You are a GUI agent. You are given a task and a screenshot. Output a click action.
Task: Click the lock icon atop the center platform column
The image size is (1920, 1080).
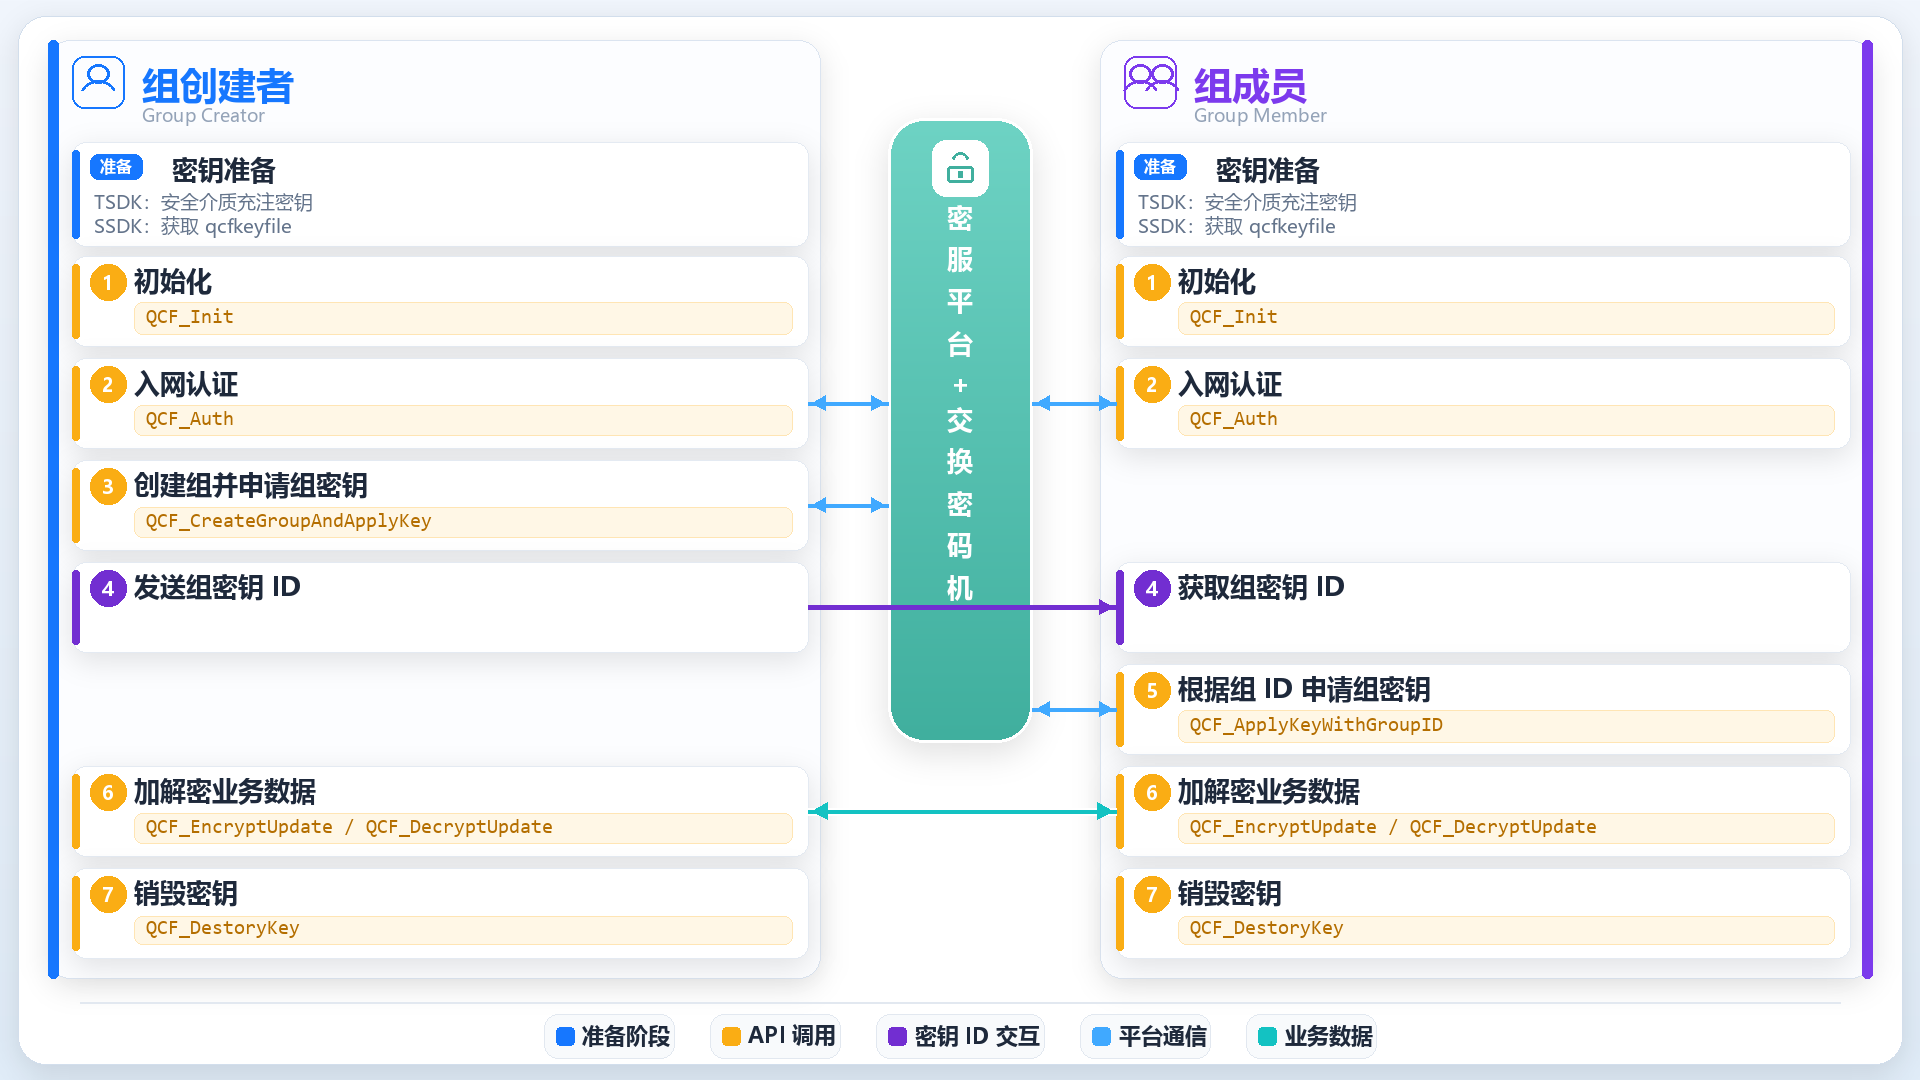pyautogui.click(x=960, y=168)
